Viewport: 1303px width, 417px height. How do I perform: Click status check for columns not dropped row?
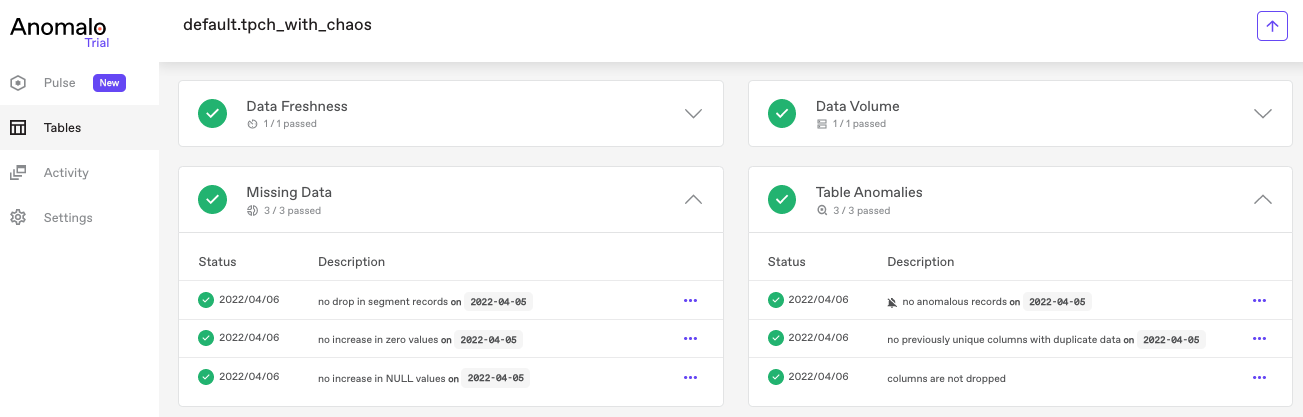[x=776, y=377]
